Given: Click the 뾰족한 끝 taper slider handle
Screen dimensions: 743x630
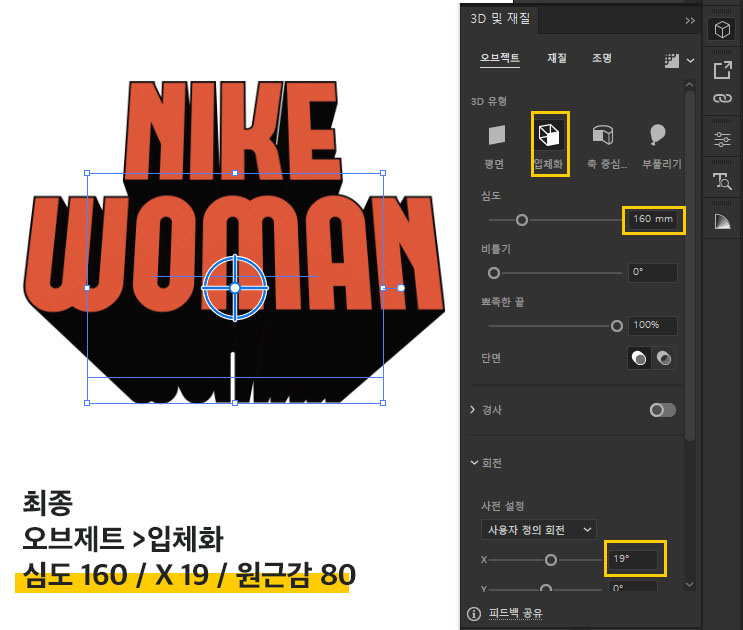Looking at the screenshot, I should click(616, 326).
